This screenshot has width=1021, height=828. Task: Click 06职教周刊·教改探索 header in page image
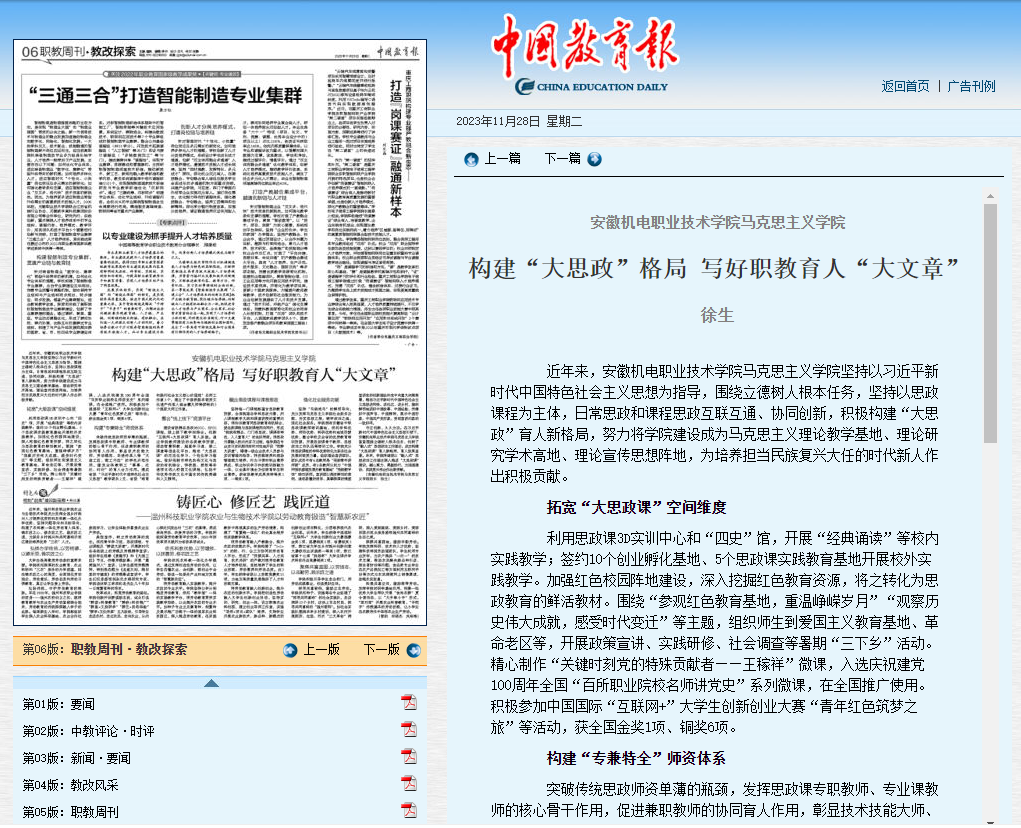(79, 52)
